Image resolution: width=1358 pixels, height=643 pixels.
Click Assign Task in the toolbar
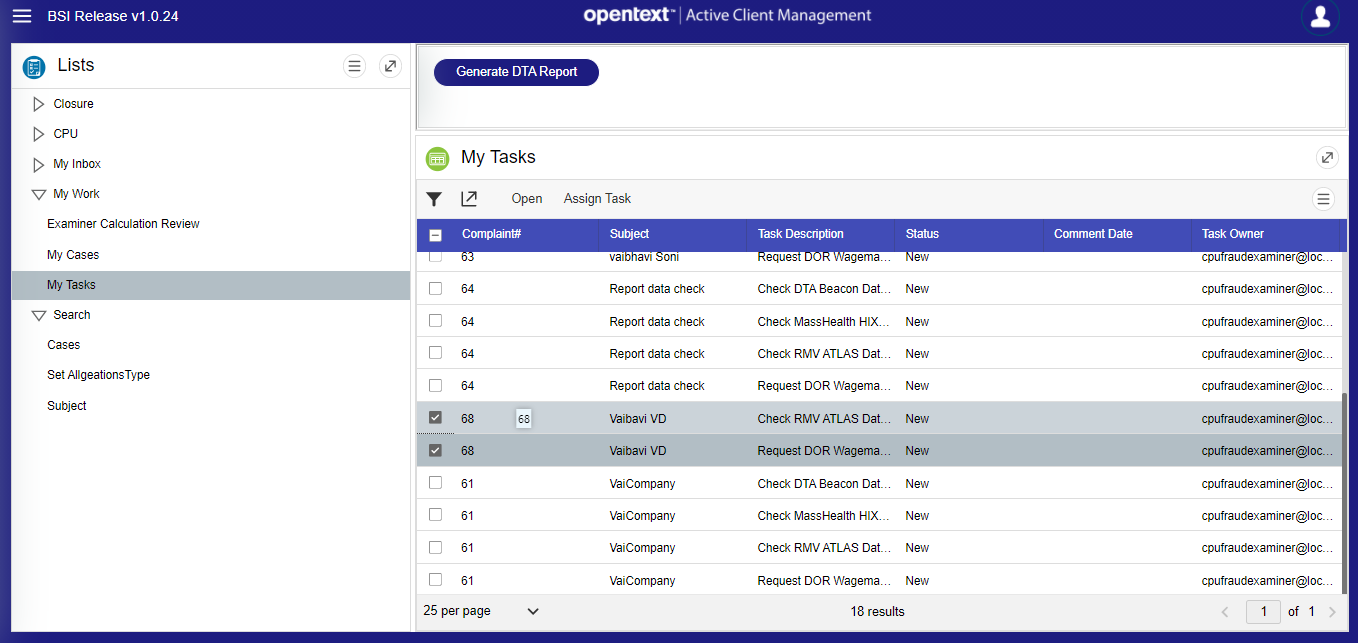coord(597,199)
